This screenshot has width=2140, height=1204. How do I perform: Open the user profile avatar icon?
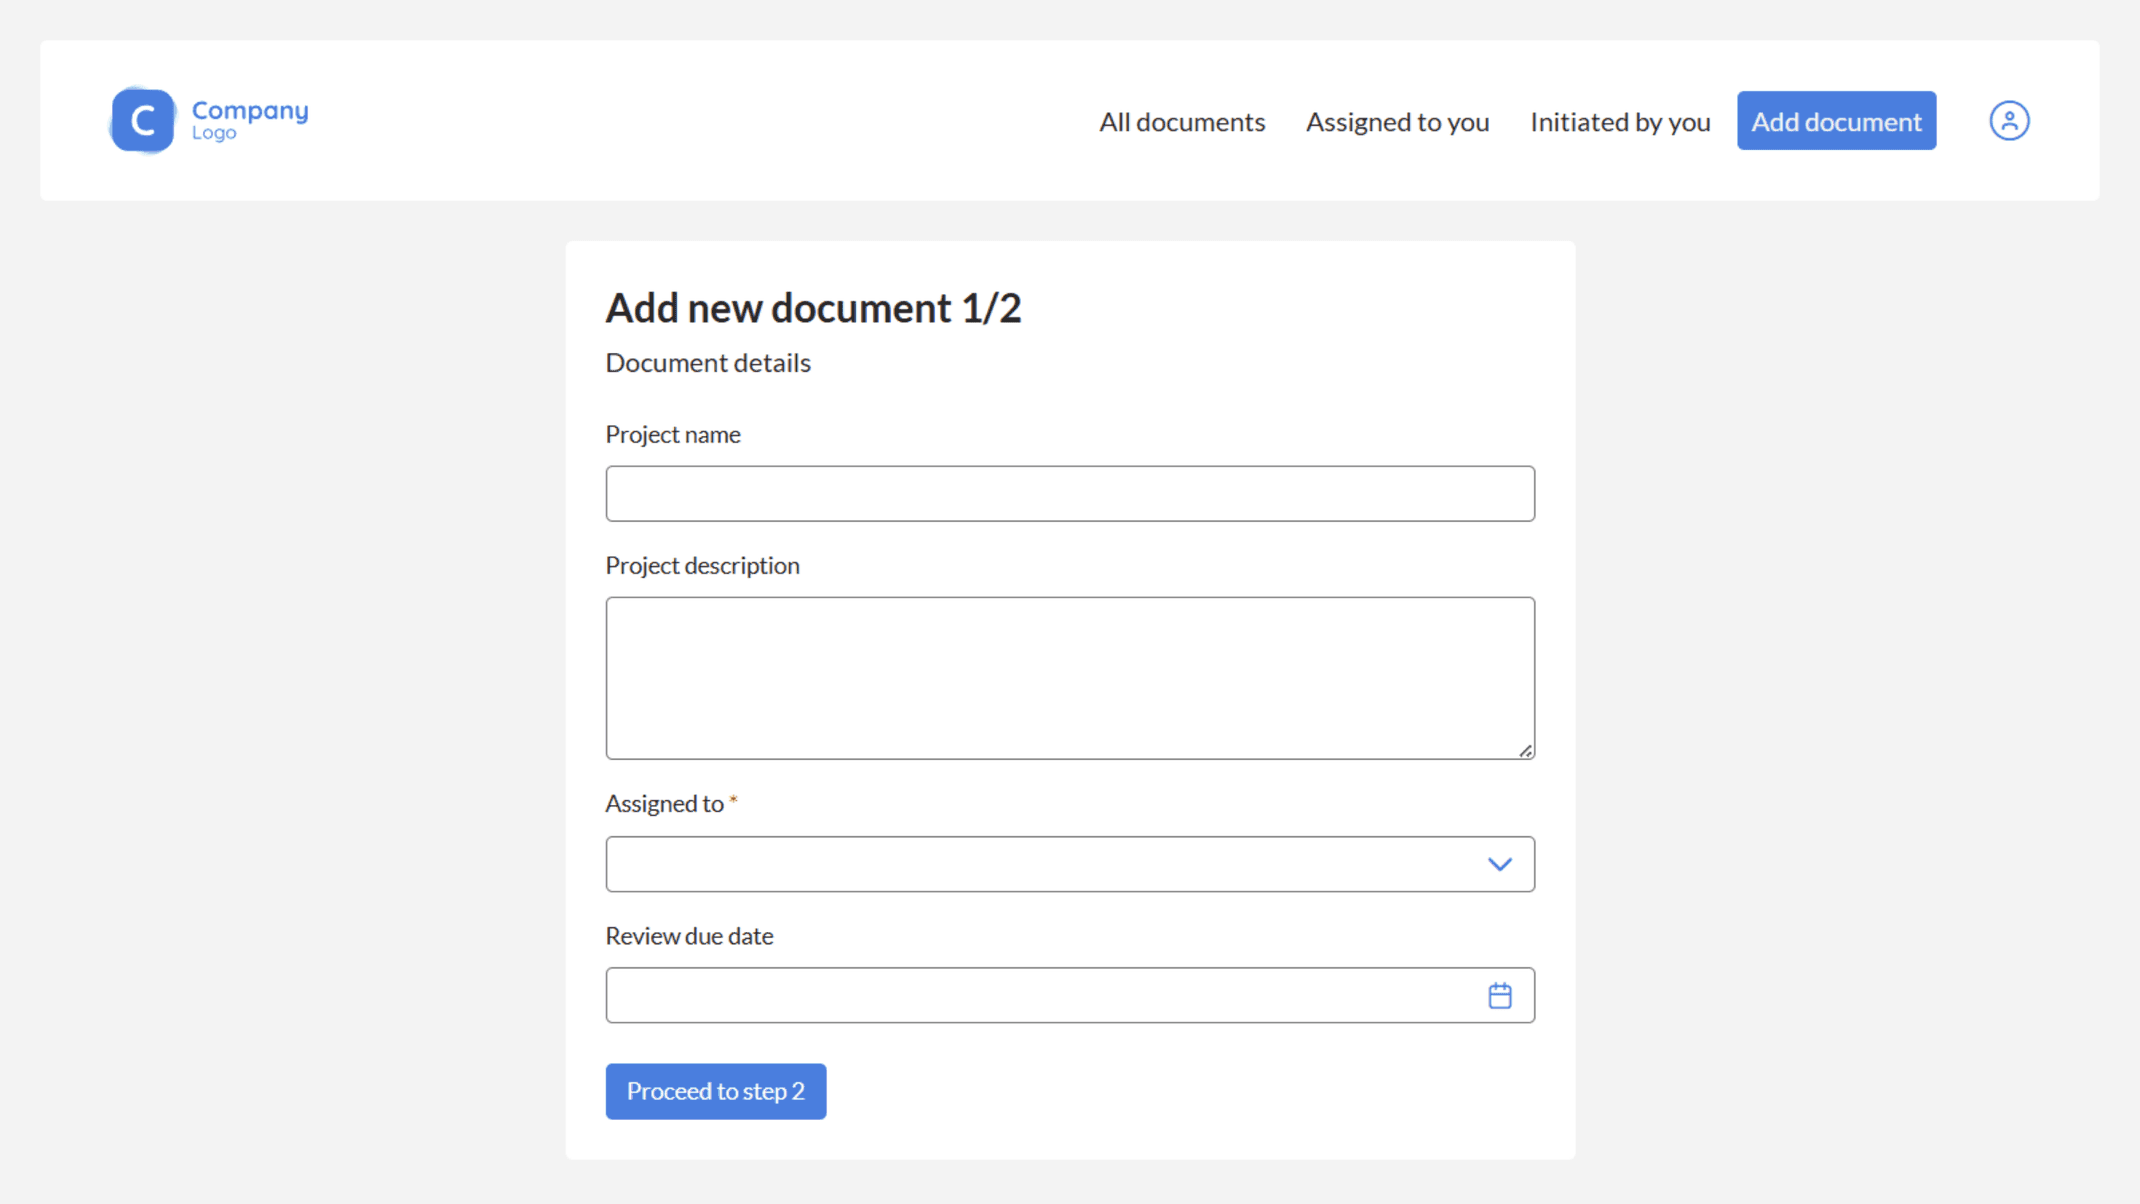pyautogui.click(x=2008, y=120)
